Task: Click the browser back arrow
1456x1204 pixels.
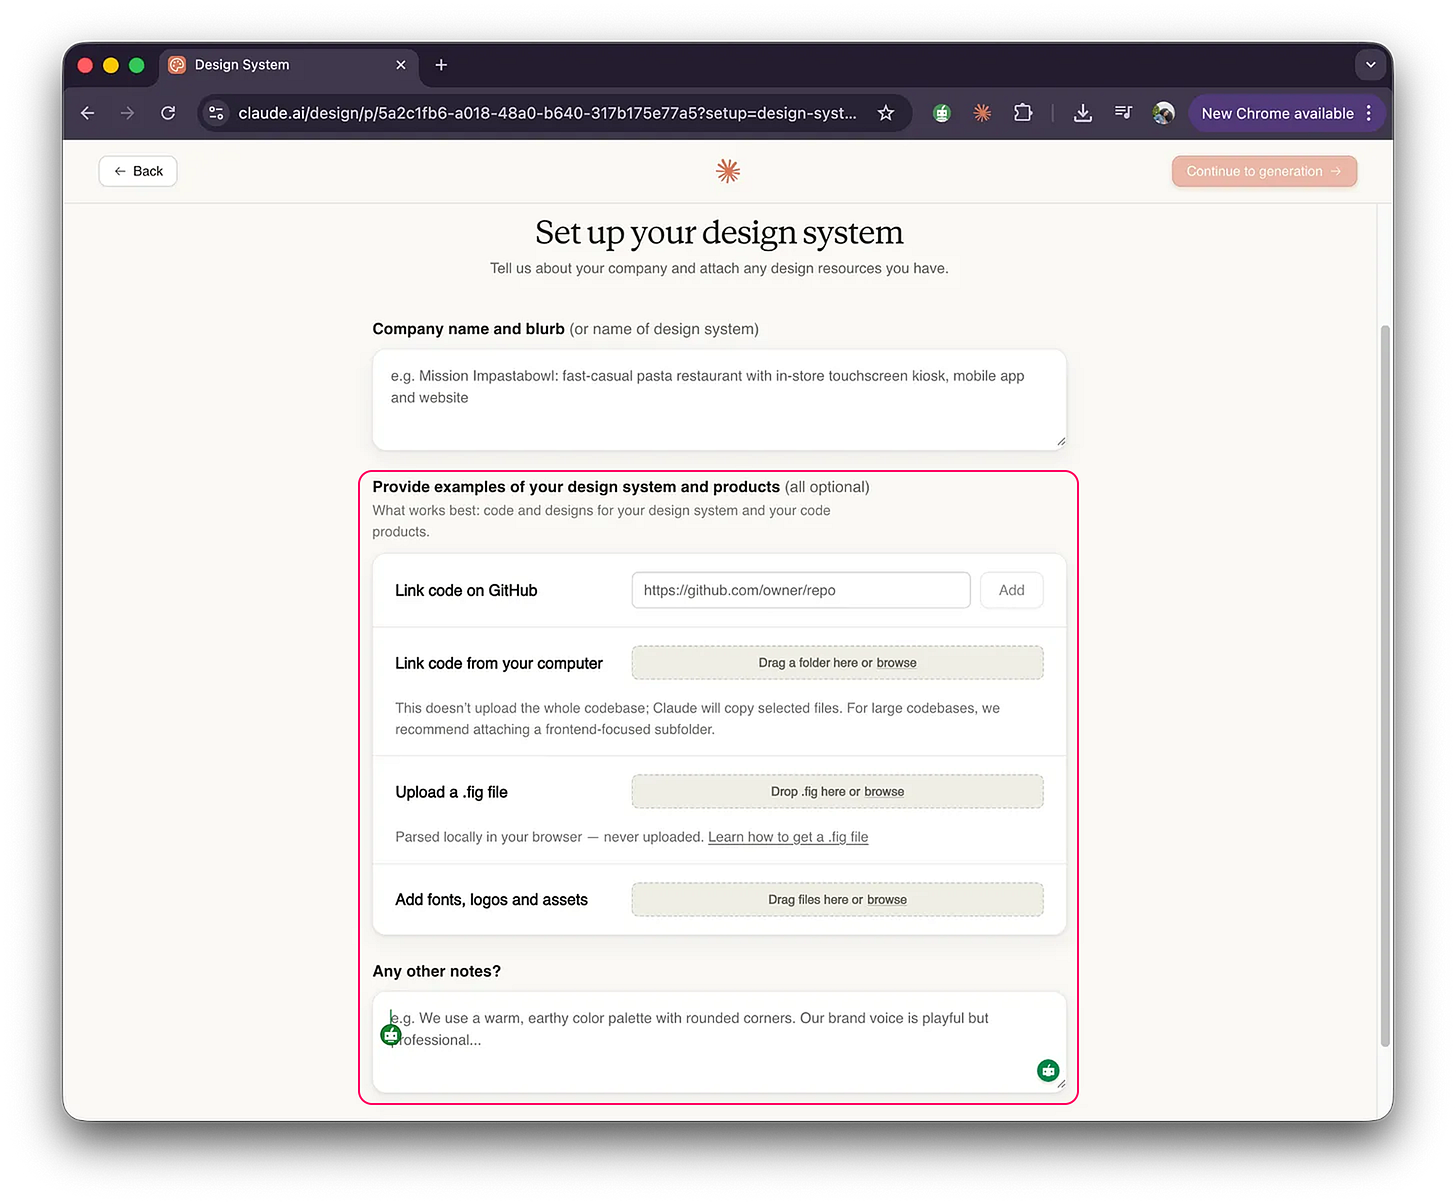Action: (x=87, y=113)
